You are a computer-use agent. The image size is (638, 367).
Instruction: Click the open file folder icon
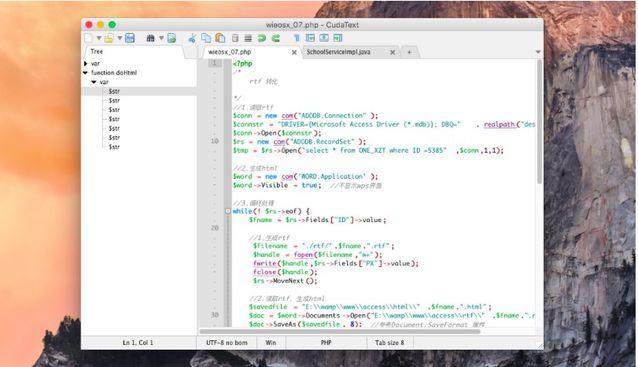pos(109,38)
